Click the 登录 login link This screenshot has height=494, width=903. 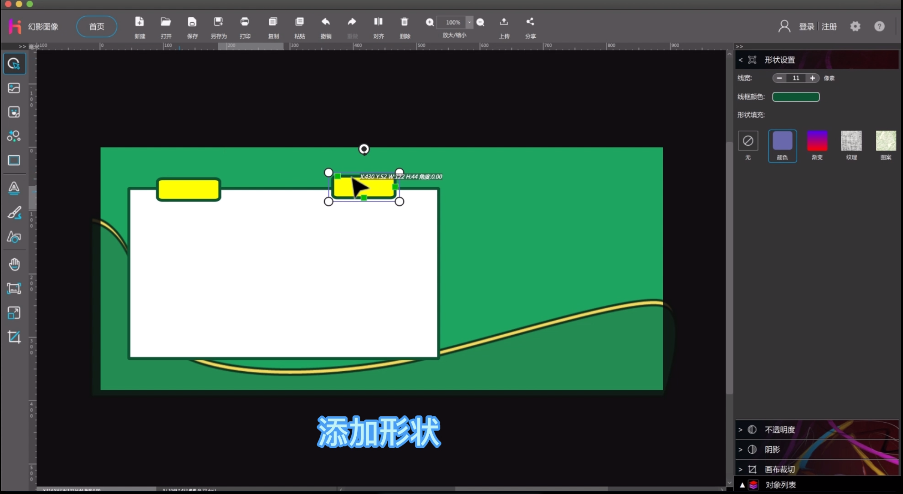point(806,27)
